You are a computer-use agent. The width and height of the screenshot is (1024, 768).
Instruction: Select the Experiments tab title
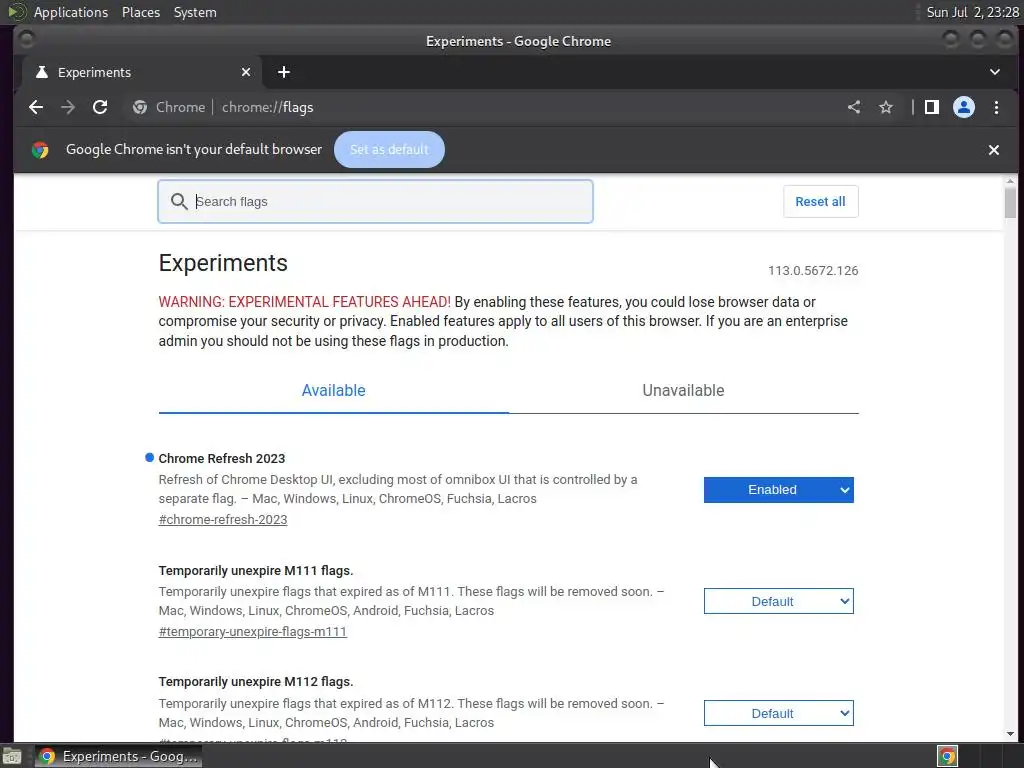94,72
